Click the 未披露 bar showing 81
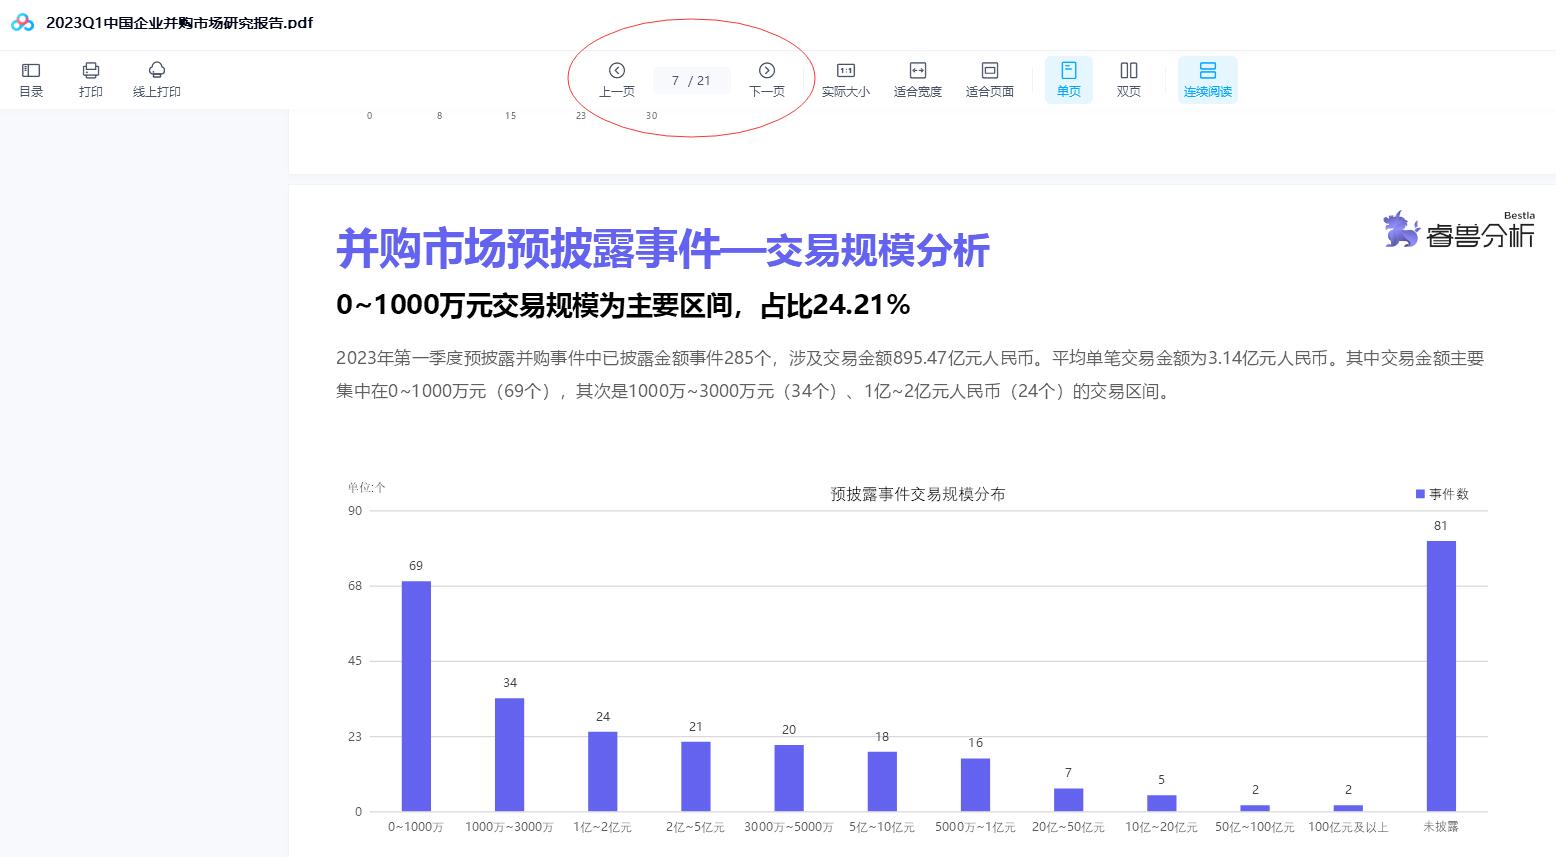Screen dimensions: 1556x857 pos(1441,675)
